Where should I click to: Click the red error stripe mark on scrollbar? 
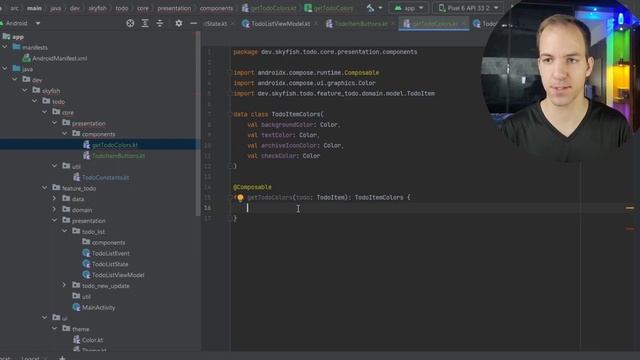[630, 229]
